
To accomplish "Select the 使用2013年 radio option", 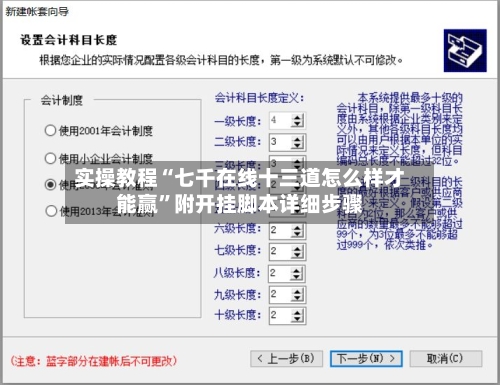I will coord(100,211).
